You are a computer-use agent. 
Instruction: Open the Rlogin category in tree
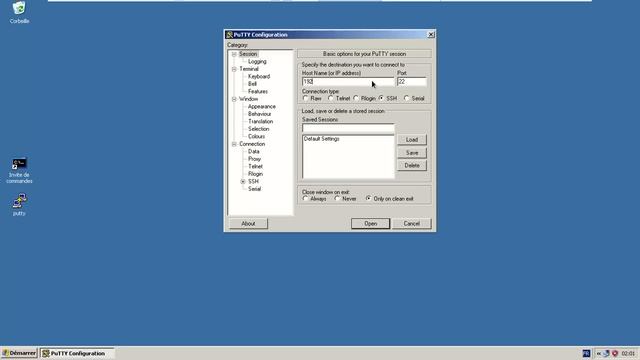click(x=256, y=174)
